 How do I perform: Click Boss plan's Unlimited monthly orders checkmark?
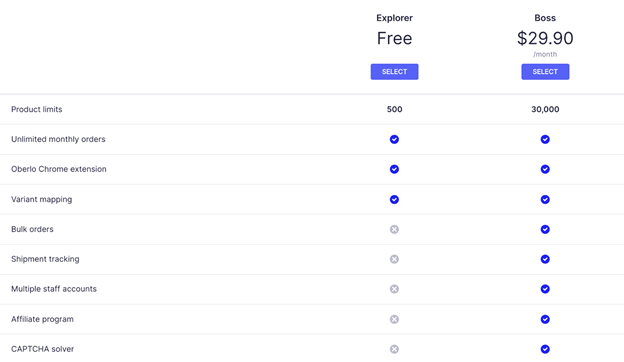545,139
